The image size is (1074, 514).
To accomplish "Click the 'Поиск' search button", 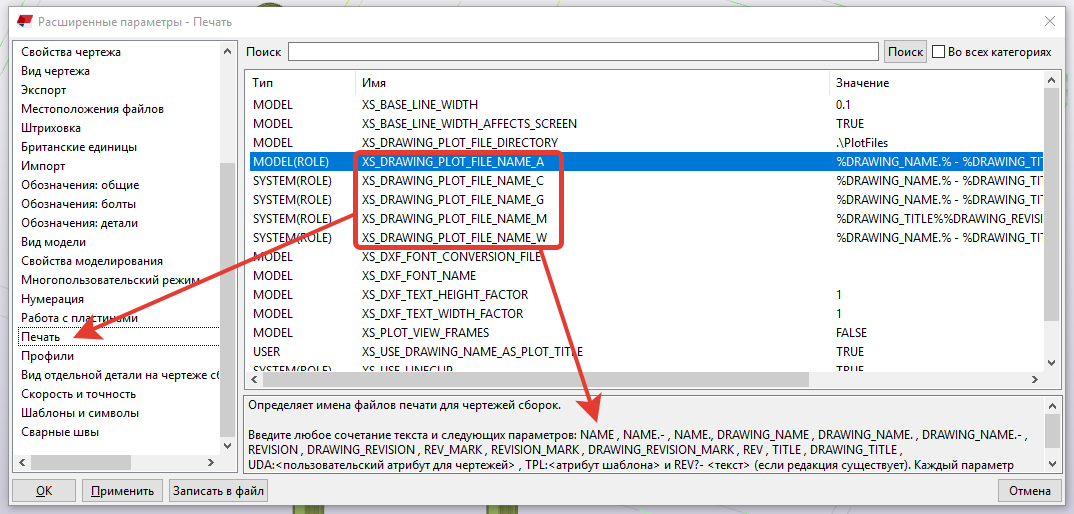I will tap(904, 52).
